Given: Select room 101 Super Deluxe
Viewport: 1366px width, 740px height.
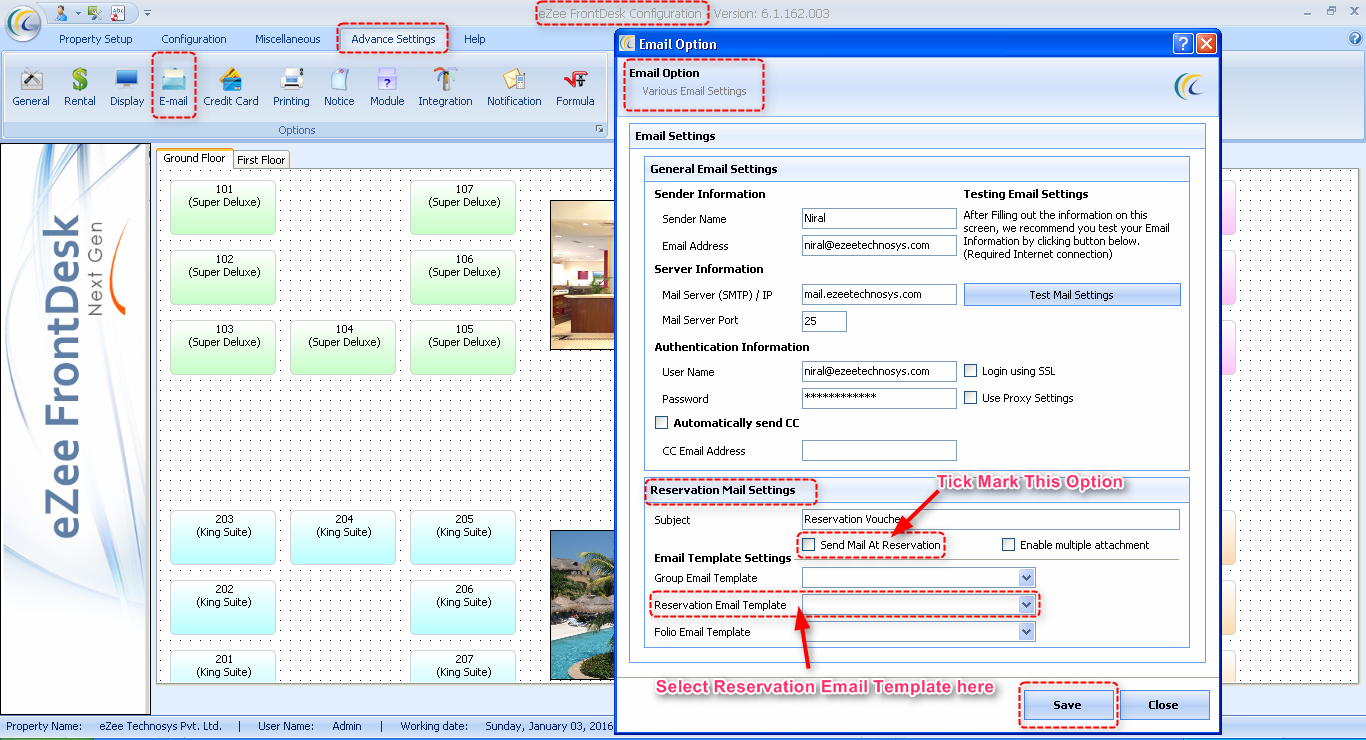Looking at the screenshot, I should coord(223,207).
